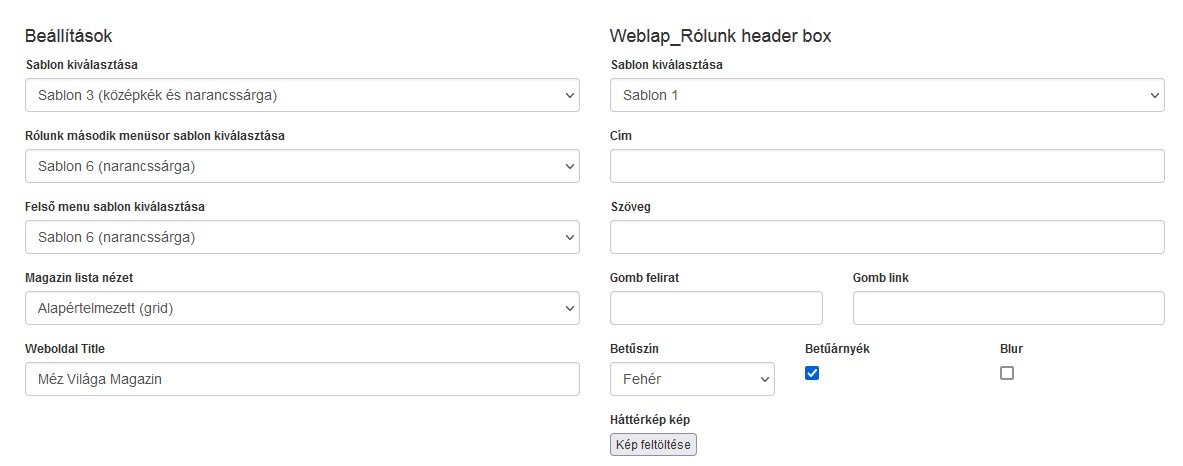Open header box Sablon 1 dropdown
Viewport: 1183px width, 466px height.
point(887,95)
